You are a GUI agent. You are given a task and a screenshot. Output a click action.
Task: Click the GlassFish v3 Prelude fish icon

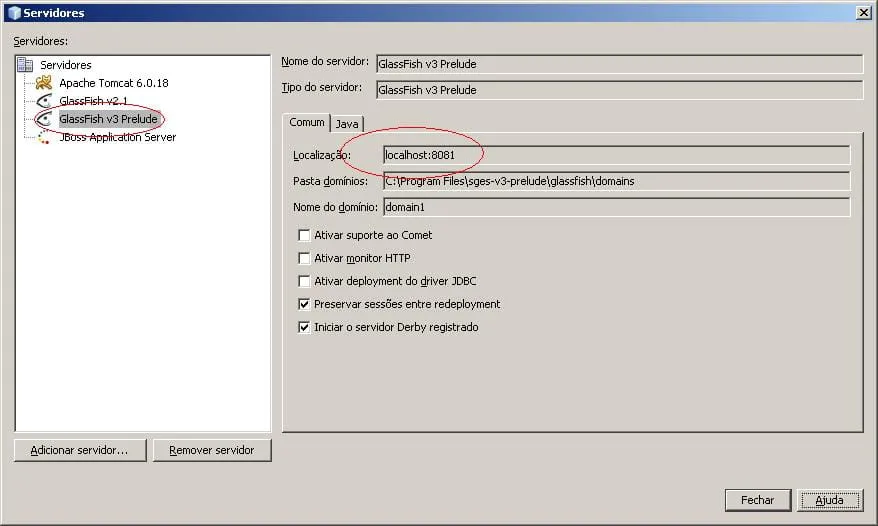point(44,119)
